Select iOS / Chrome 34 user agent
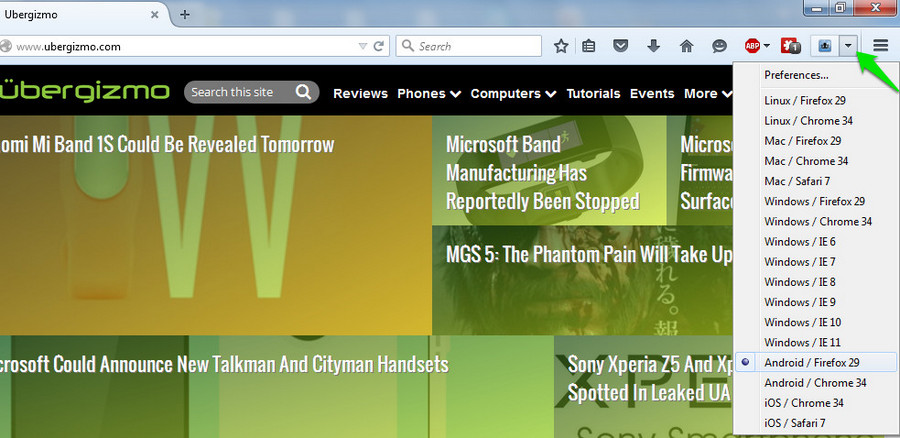This screenshot has height=438, width=900. [x=816, y=402]
